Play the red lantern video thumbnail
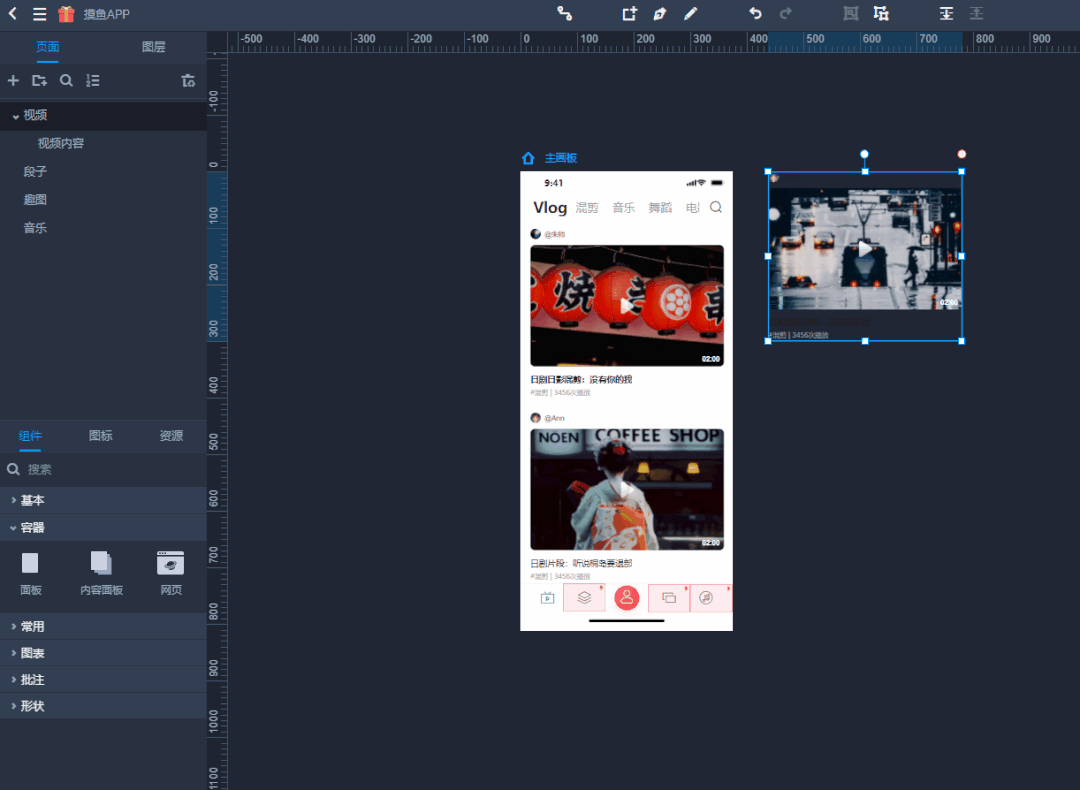The image size is (1080, 790). tap(627, 306)
